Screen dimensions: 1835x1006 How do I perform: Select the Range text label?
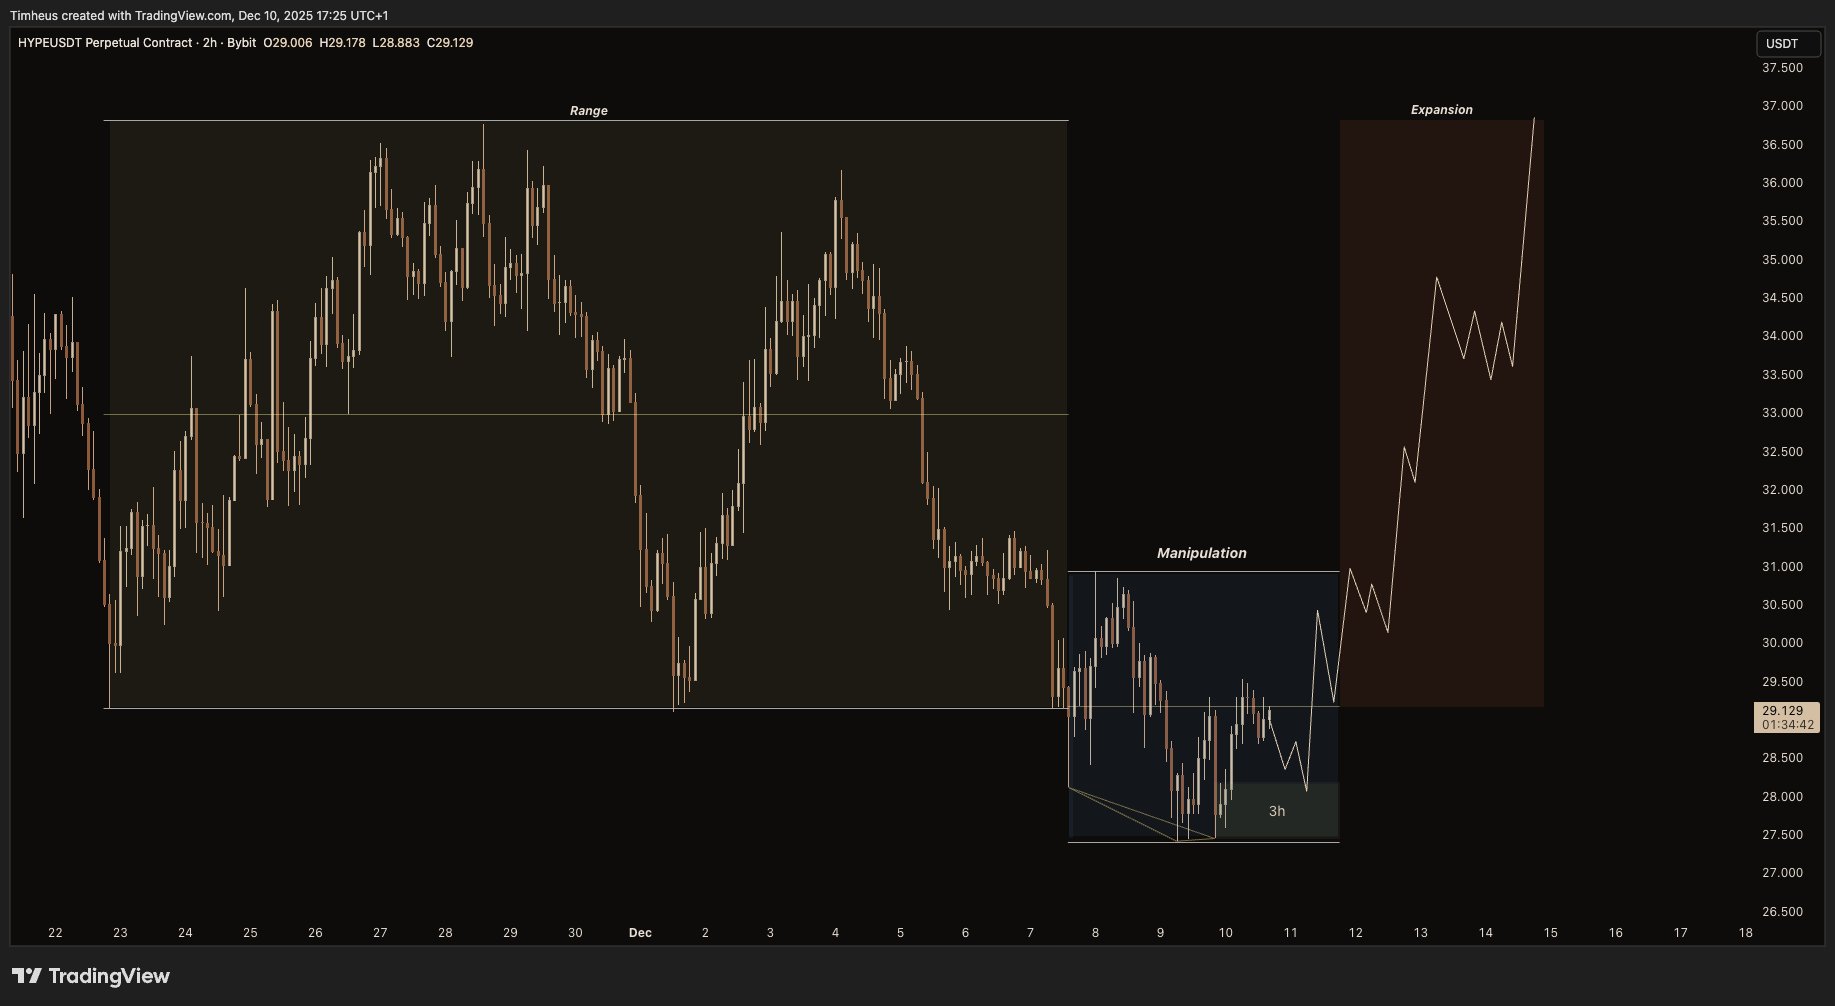(x=588, y=111)
